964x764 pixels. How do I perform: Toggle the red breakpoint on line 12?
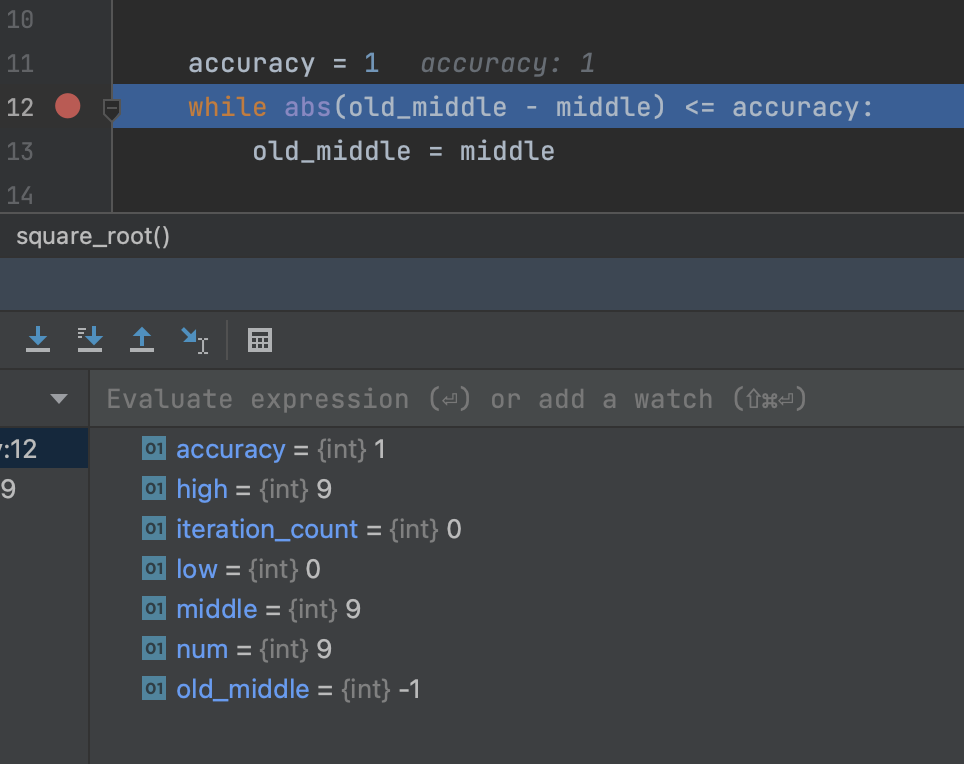pos(66,106)
